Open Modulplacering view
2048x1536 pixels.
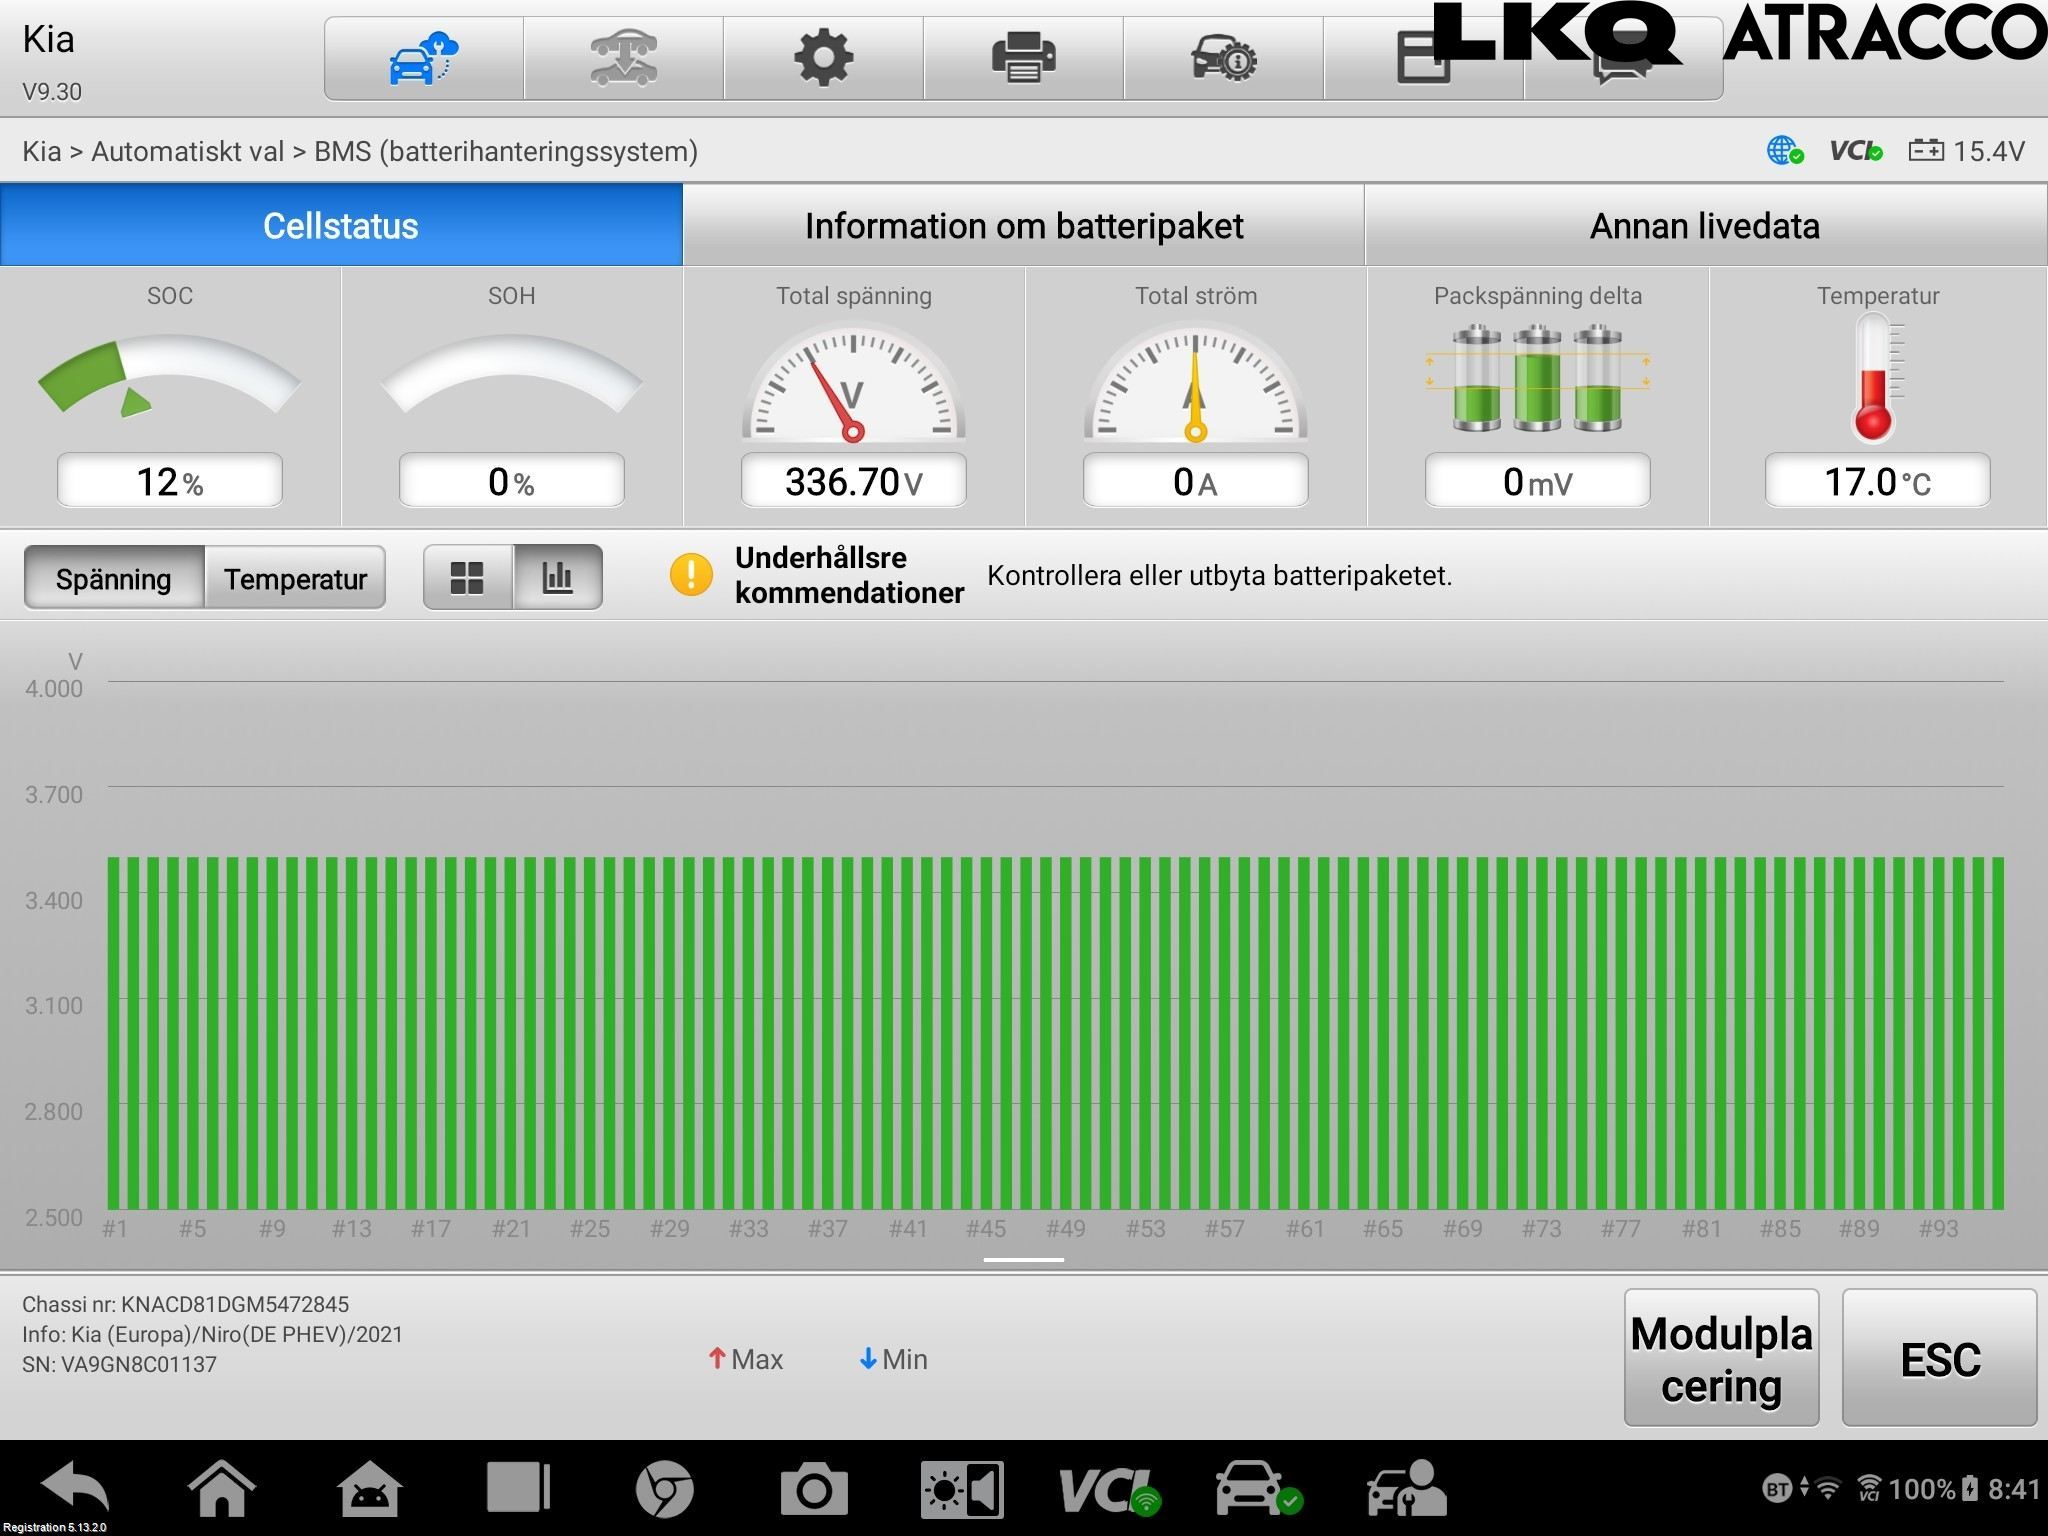pyautogui.click(x=1721, y=1358)
